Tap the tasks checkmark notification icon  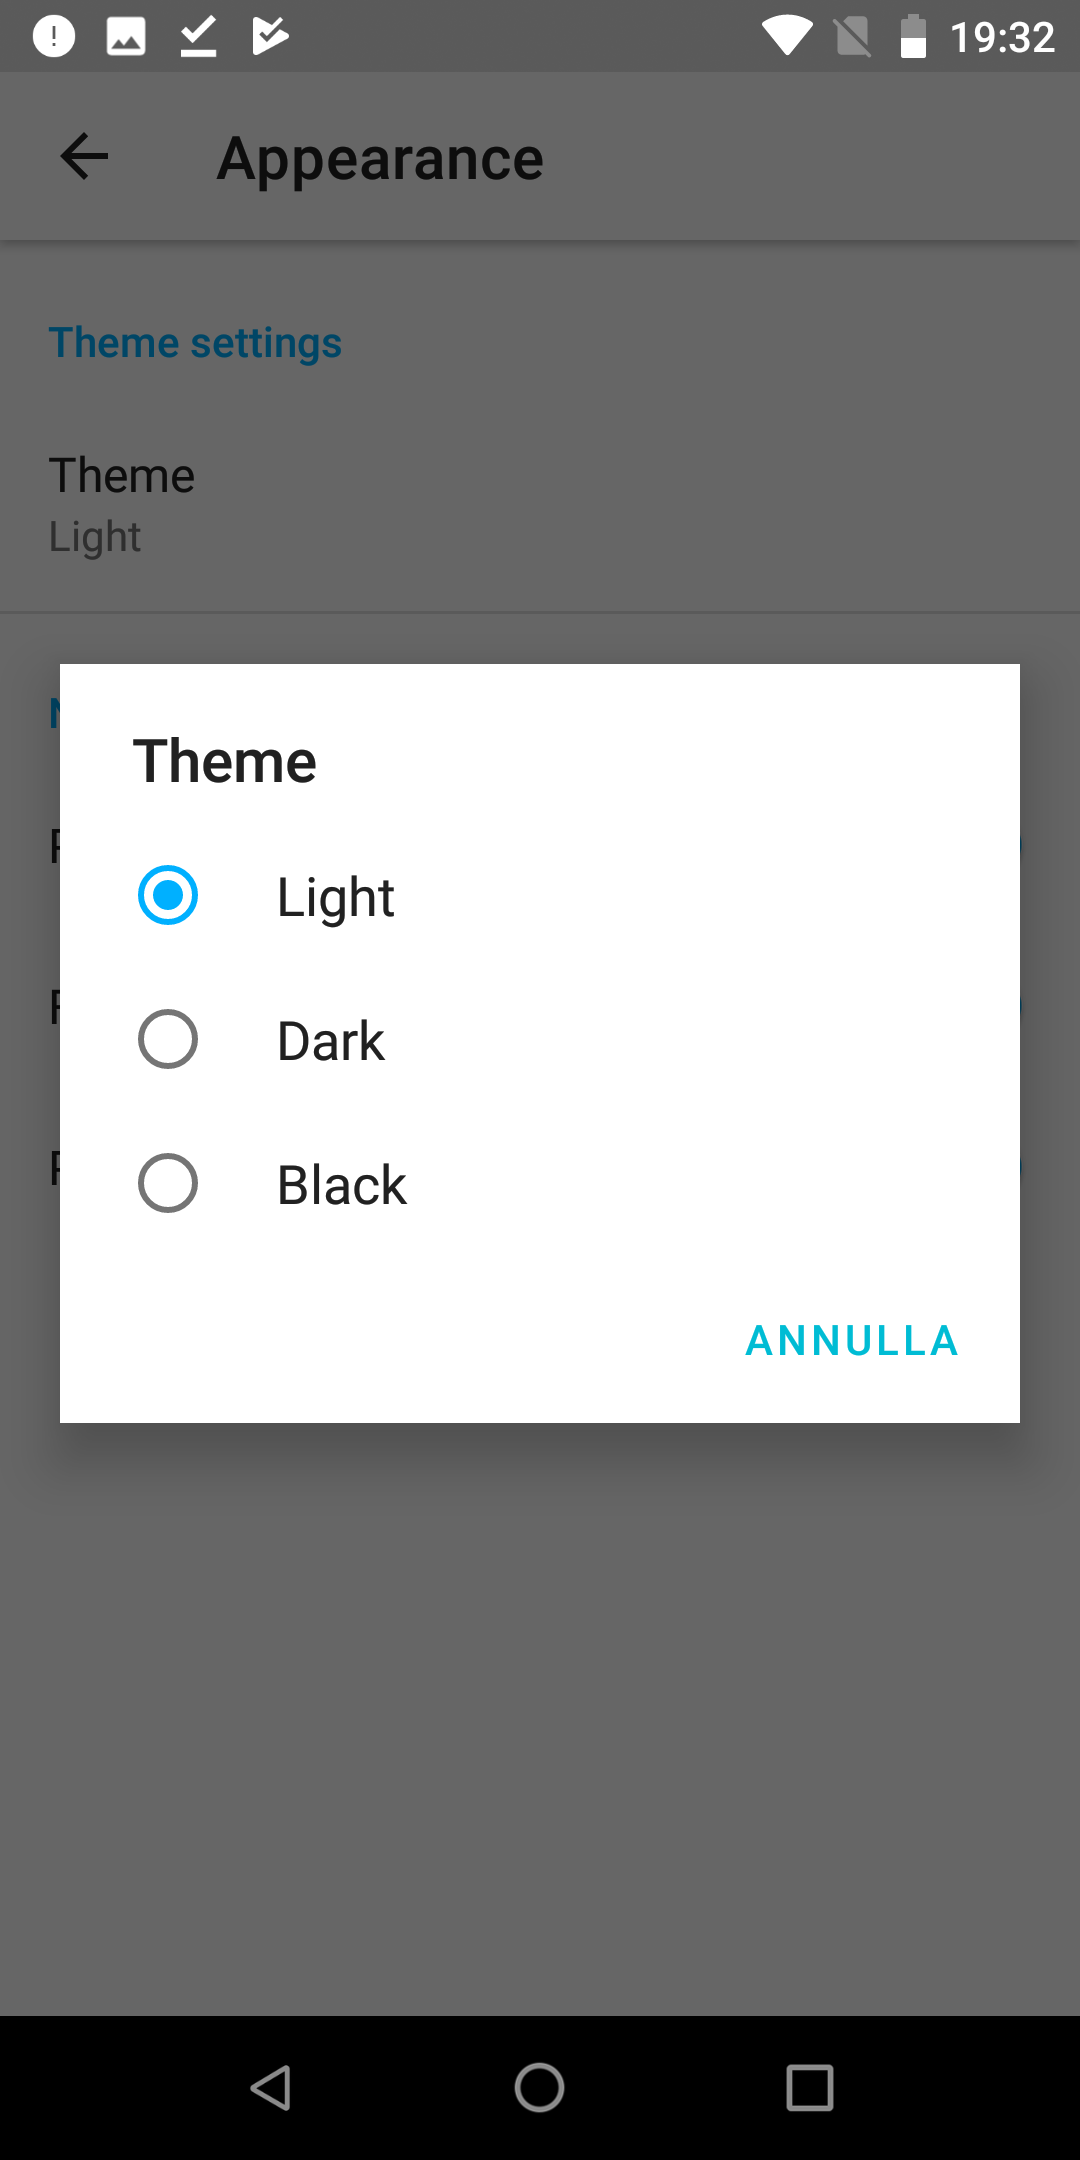270,37
